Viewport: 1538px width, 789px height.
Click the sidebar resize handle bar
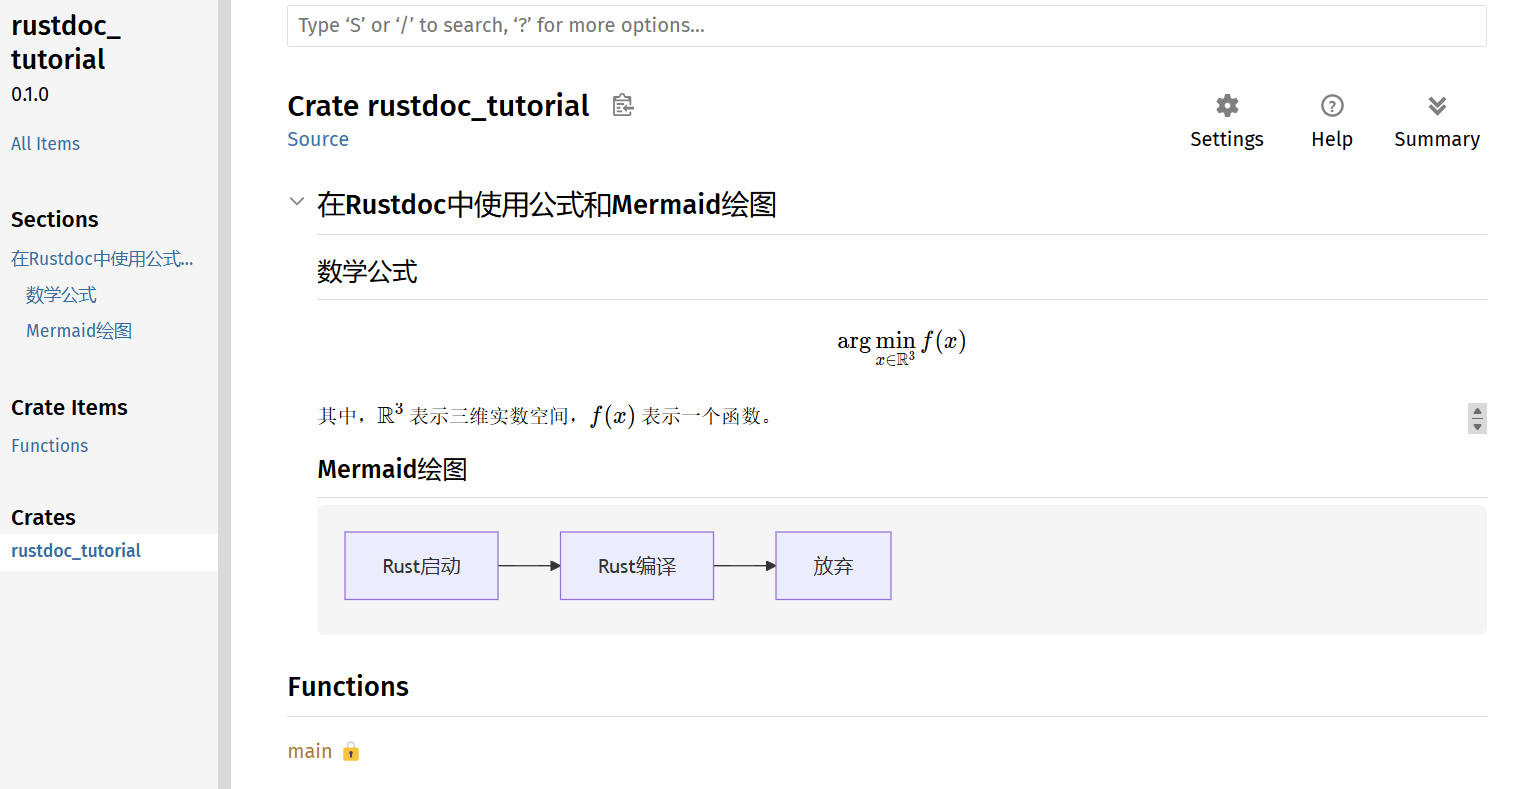point(224,394)
